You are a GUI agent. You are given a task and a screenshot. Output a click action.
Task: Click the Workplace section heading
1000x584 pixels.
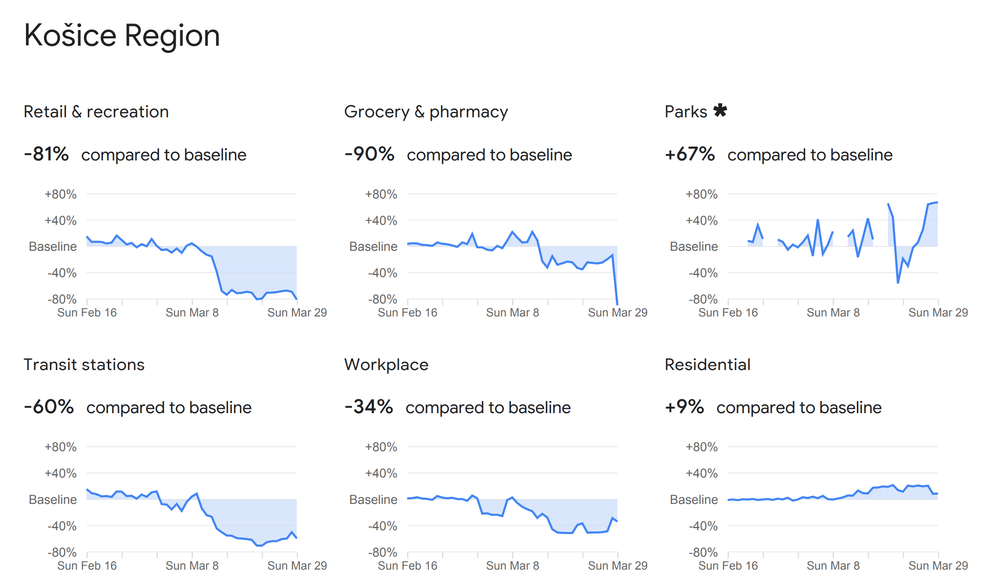[x=385, y=365]
